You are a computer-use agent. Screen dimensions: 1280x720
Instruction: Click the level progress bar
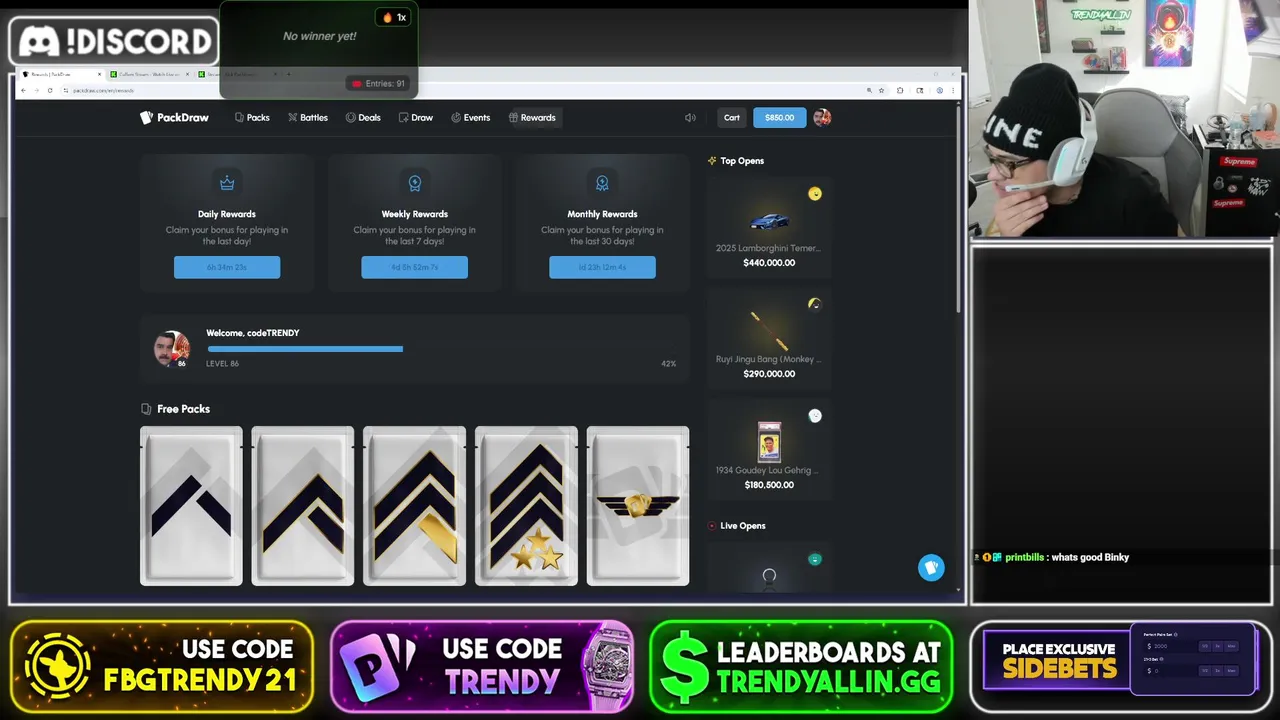pyautogui.click(x=442, y=349)
